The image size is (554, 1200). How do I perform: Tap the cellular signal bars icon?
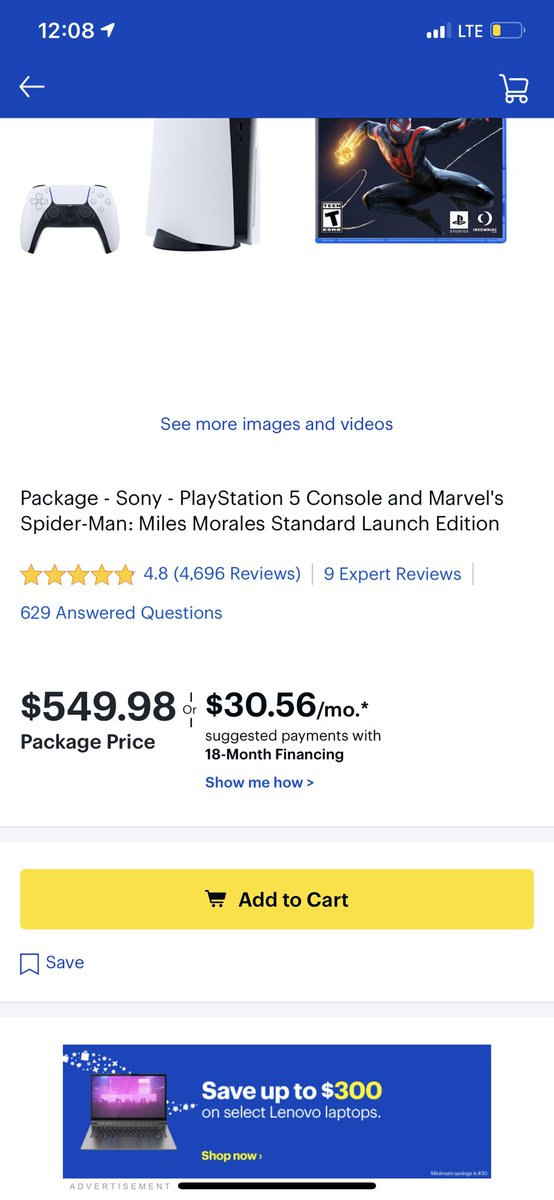pyautogui.click(x=438, y=32)
